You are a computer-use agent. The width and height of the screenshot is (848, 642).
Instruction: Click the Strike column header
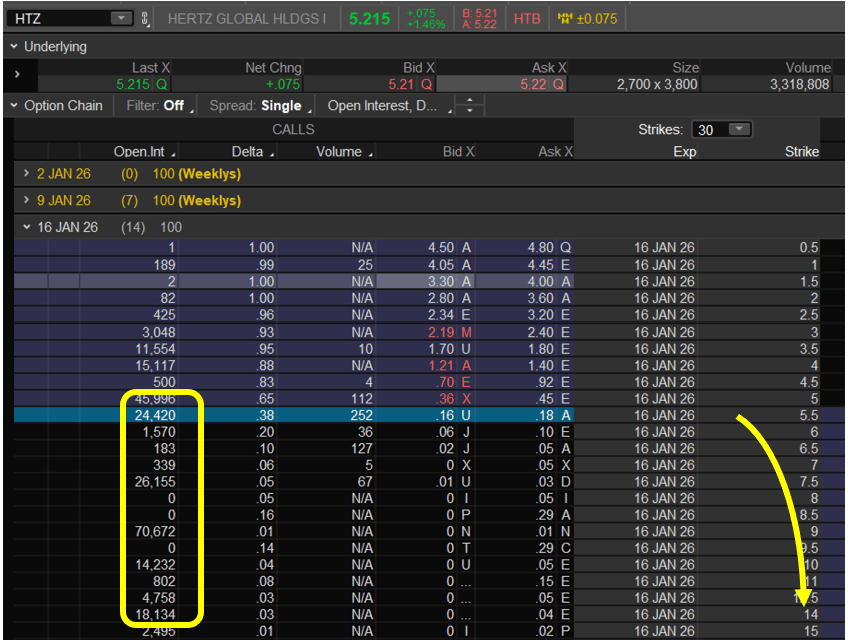[801, 151]
